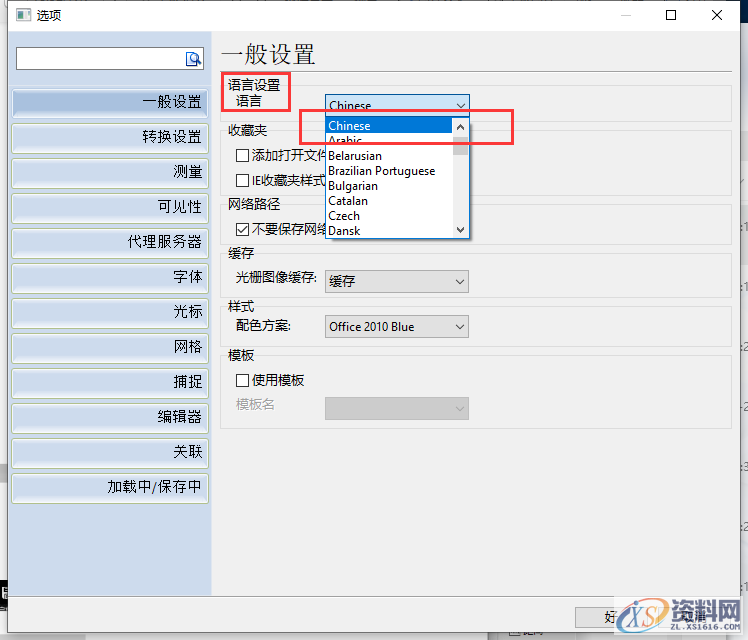Click language list scroll down arrow
The image size is (748, 640).
tap(460, 229)
